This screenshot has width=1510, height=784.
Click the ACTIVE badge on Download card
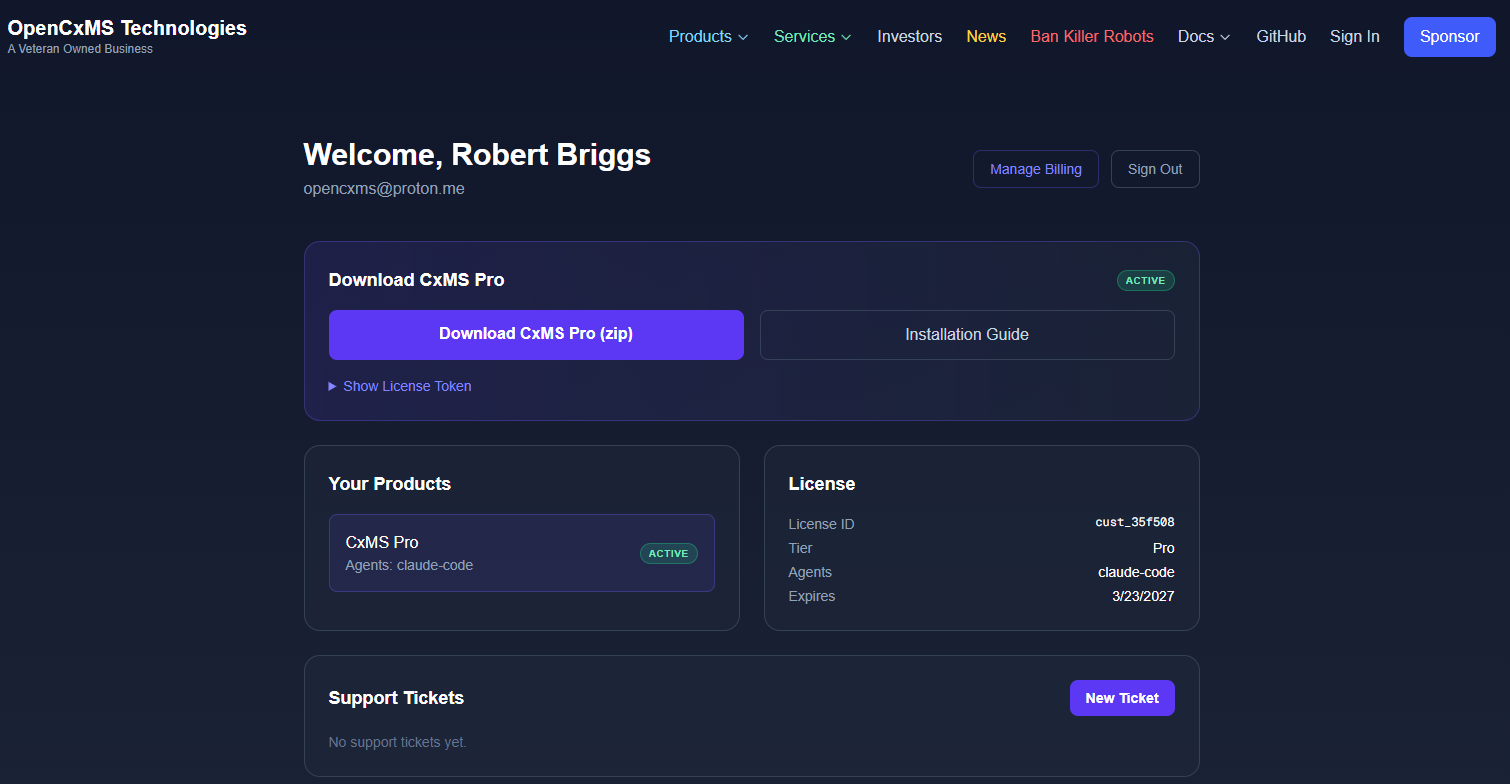tap(1145, 280)
